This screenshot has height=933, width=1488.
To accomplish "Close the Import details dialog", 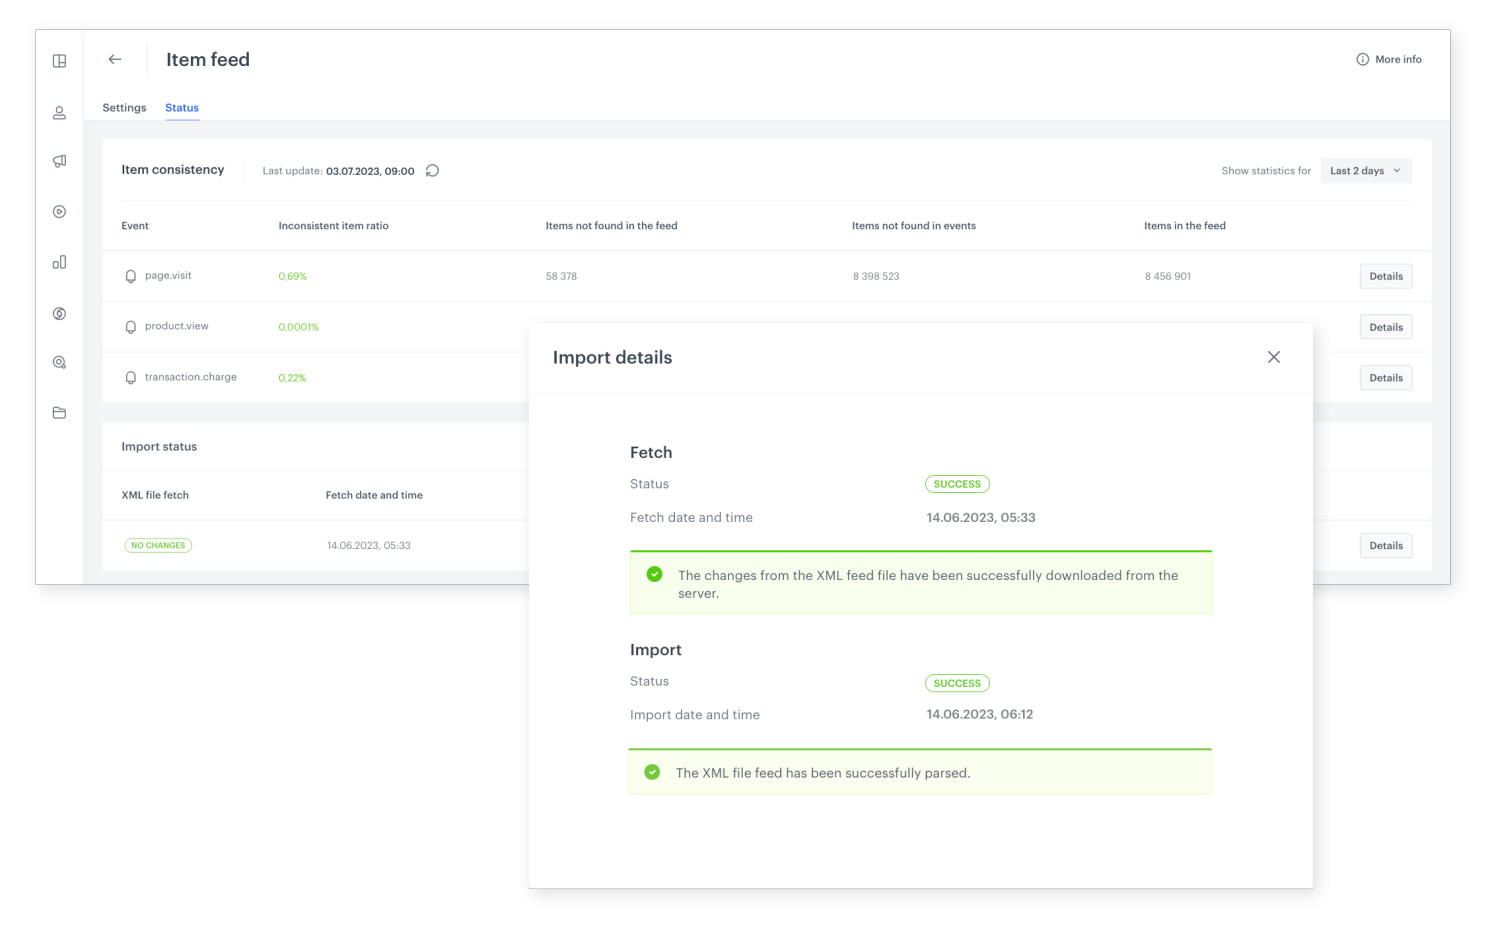I will (1274, 356).
